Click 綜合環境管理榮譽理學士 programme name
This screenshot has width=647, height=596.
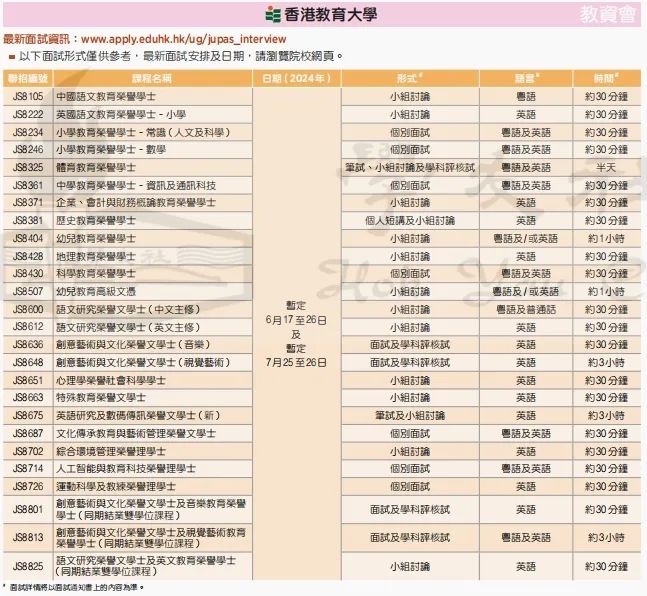111,451
